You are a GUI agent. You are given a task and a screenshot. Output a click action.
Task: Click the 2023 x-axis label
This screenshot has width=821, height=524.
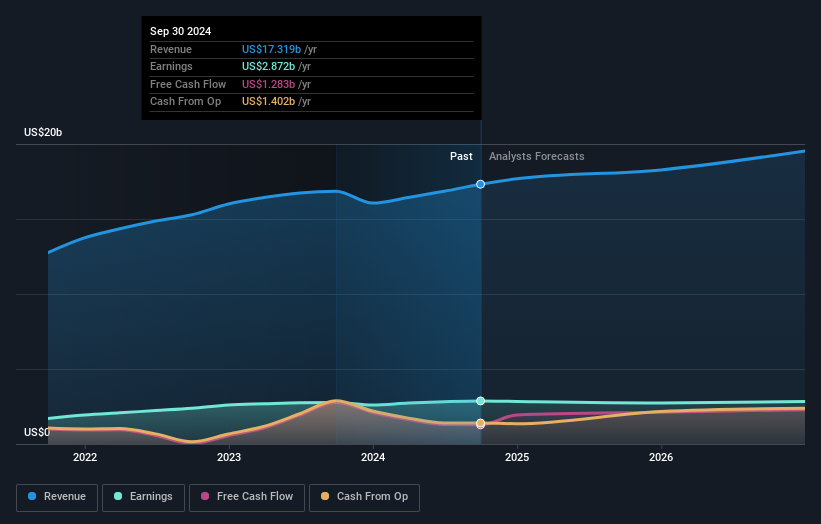[x=229, y=457]
